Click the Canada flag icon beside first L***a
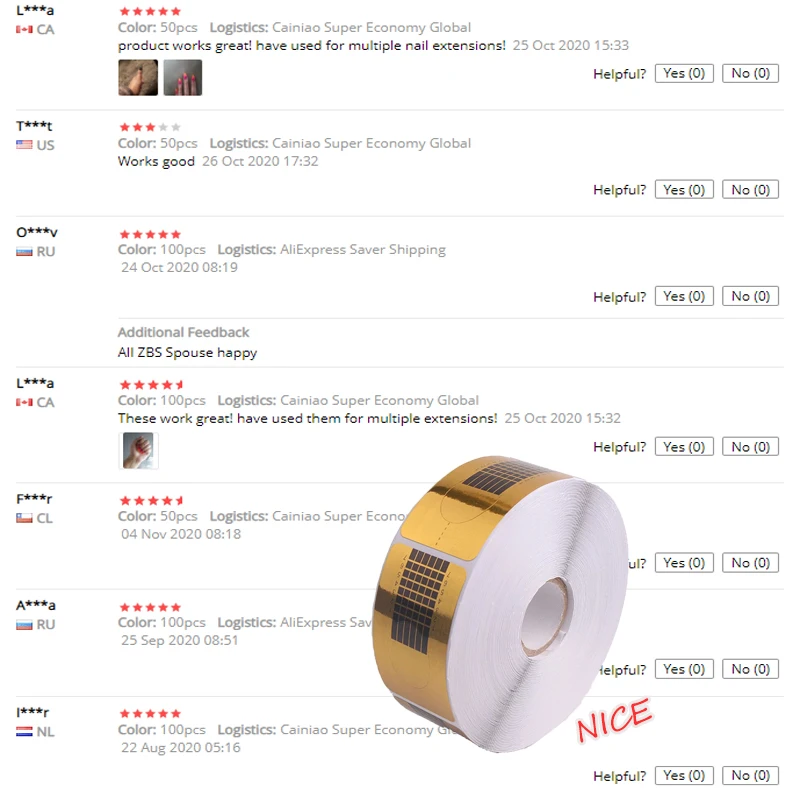The image size is (800, 800). [x=24, y=30]
